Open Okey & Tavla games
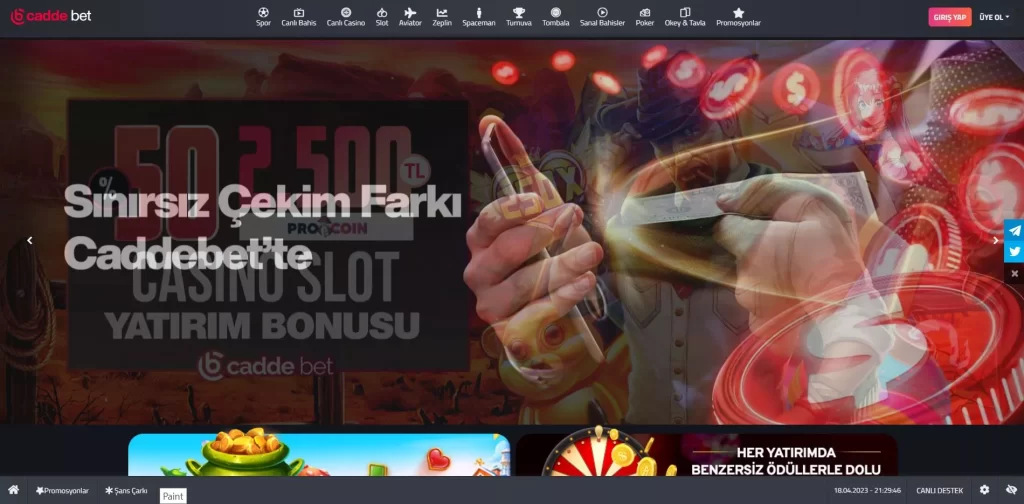This screenshot has height=504, width=1024. [685, 17]
